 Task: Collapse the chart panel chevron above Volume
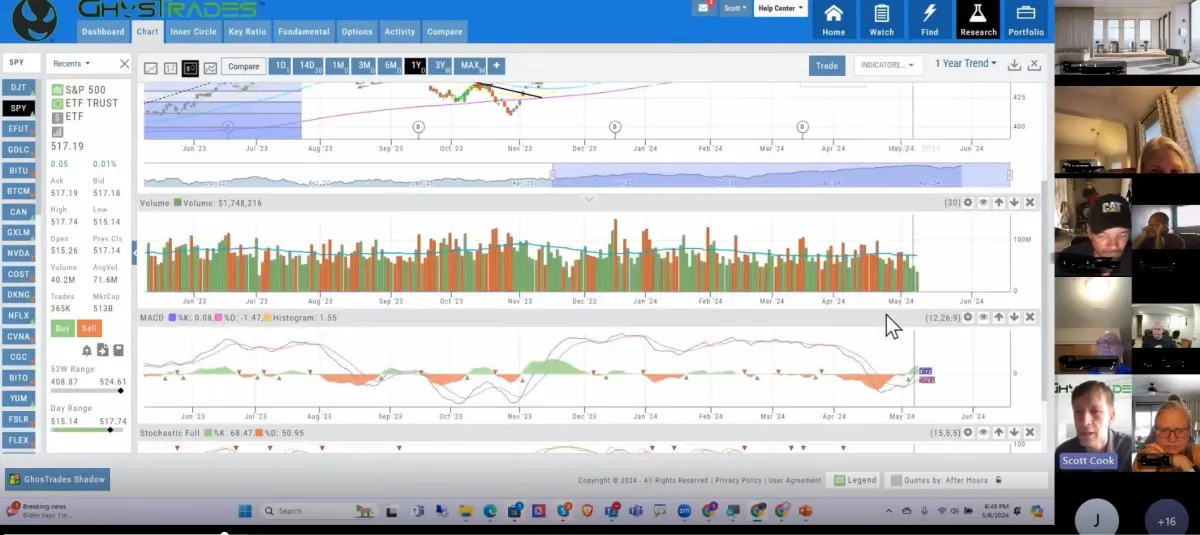pyautogui.click(x=589, y=199)
